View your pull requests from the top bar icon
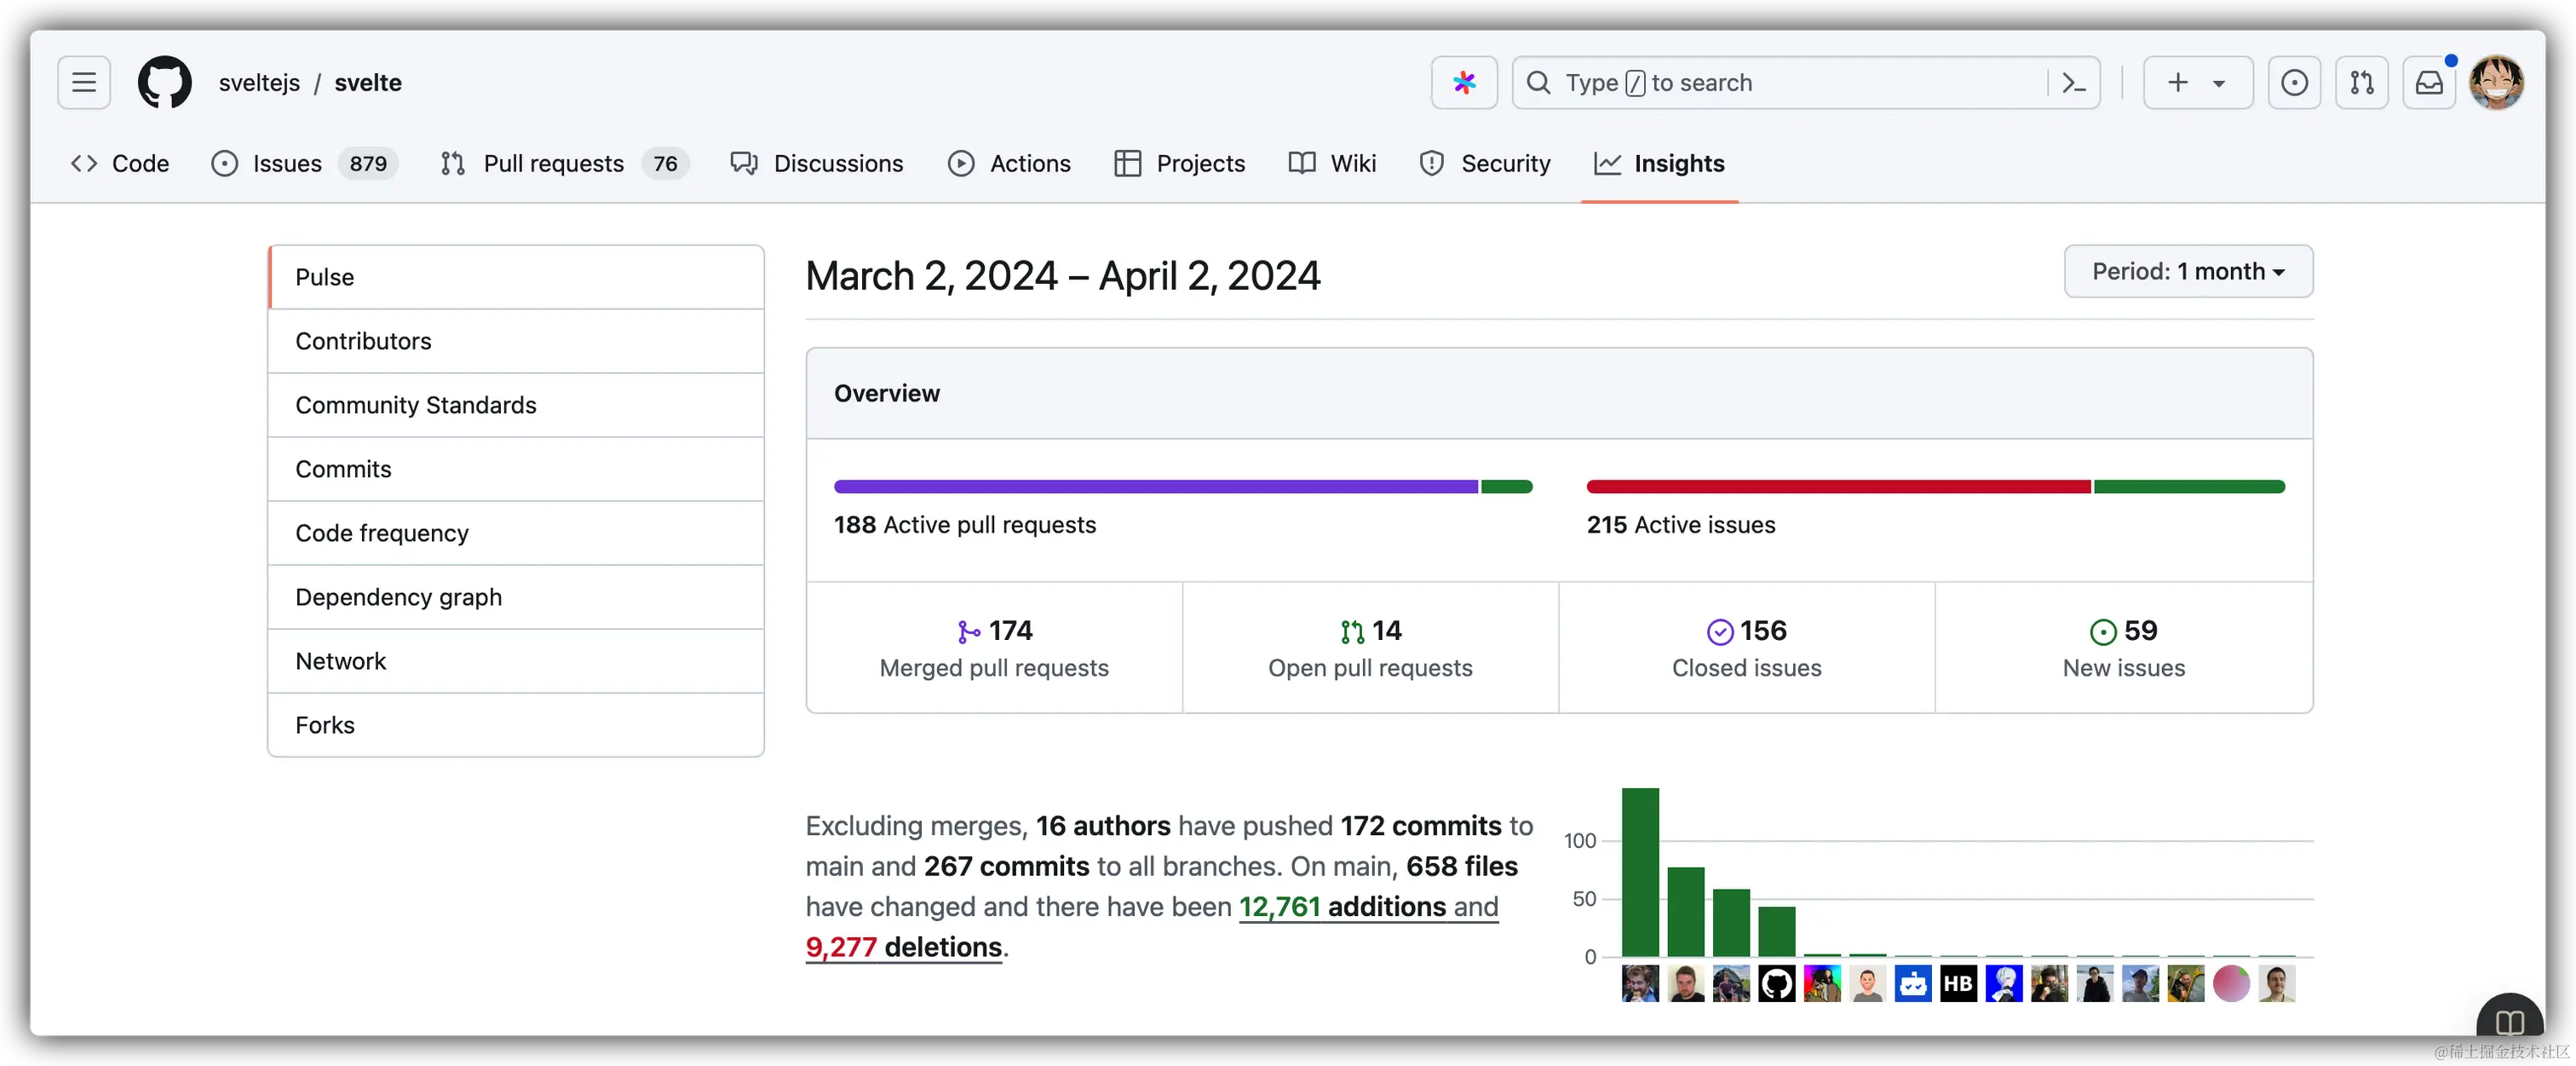Screen dimensions: 2576x1066 [x=2361, y=82]
